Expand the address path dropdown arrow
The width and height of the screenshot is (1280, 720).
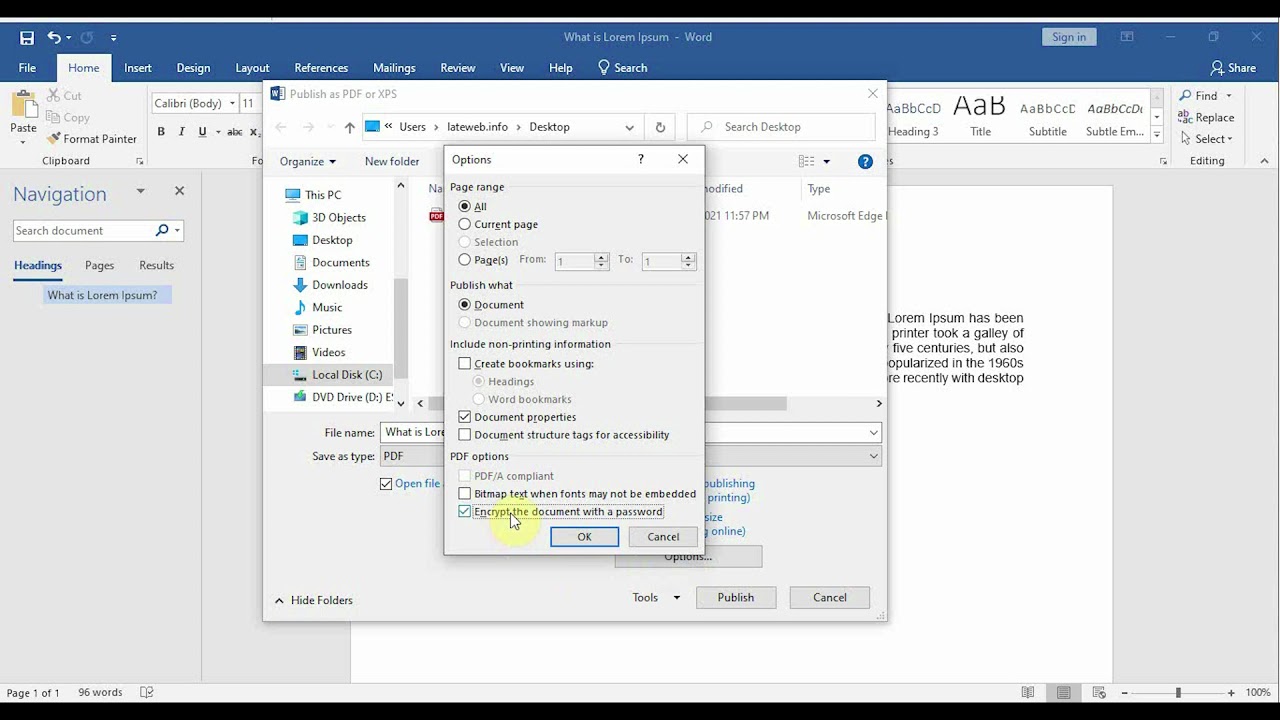(629, 127)
